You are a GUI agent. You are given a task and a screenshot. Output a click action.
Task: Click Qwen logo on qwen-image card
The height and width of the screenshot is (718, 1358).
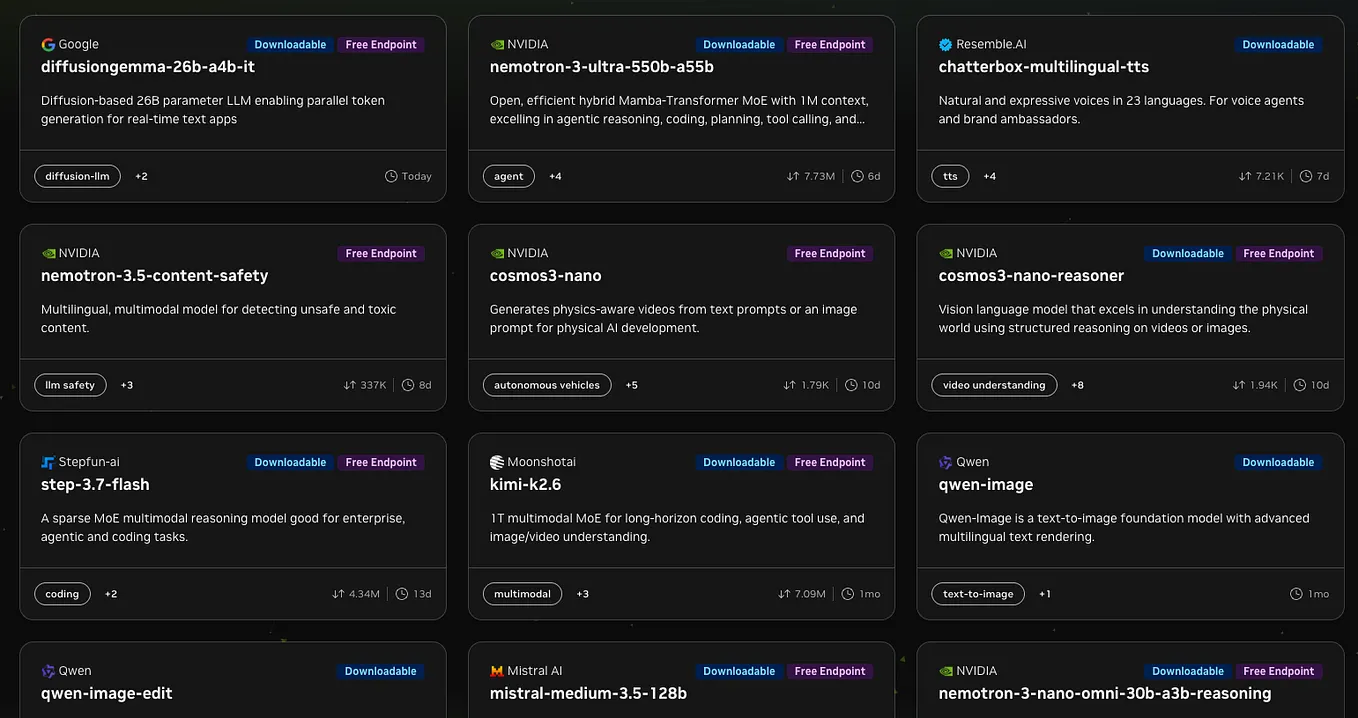click(946, 462)
